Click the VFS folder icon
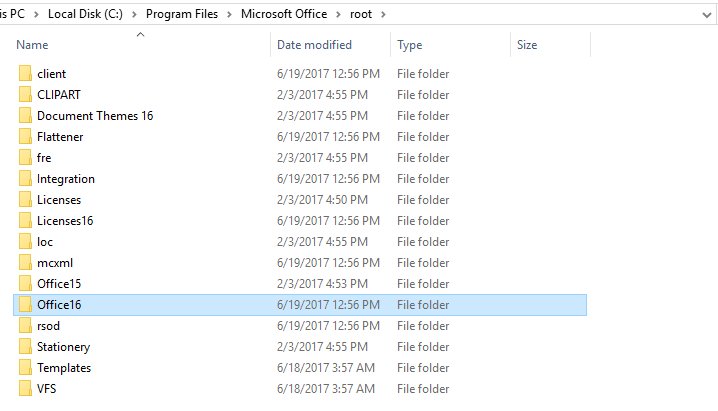This screenshot has width=718, height=411. tap(26, 389)
